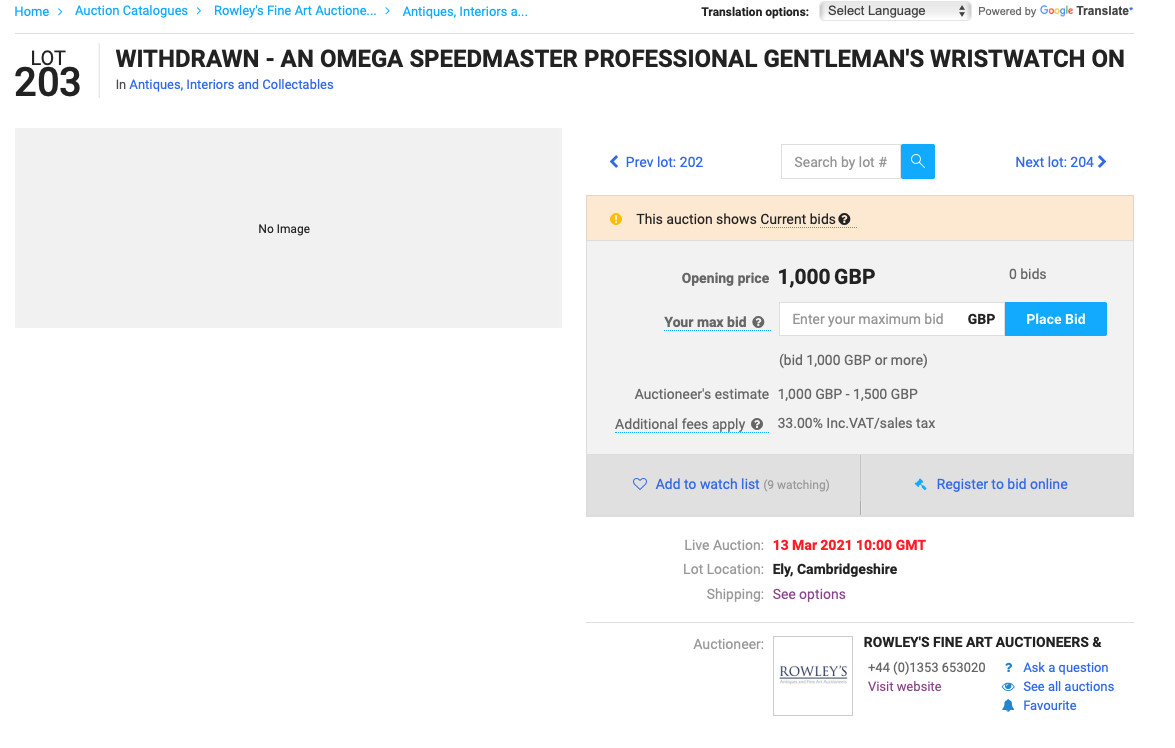This screenshot has height=748, width=1175.
Task: Click the gavel register icon
Action: tap(921, 484)
